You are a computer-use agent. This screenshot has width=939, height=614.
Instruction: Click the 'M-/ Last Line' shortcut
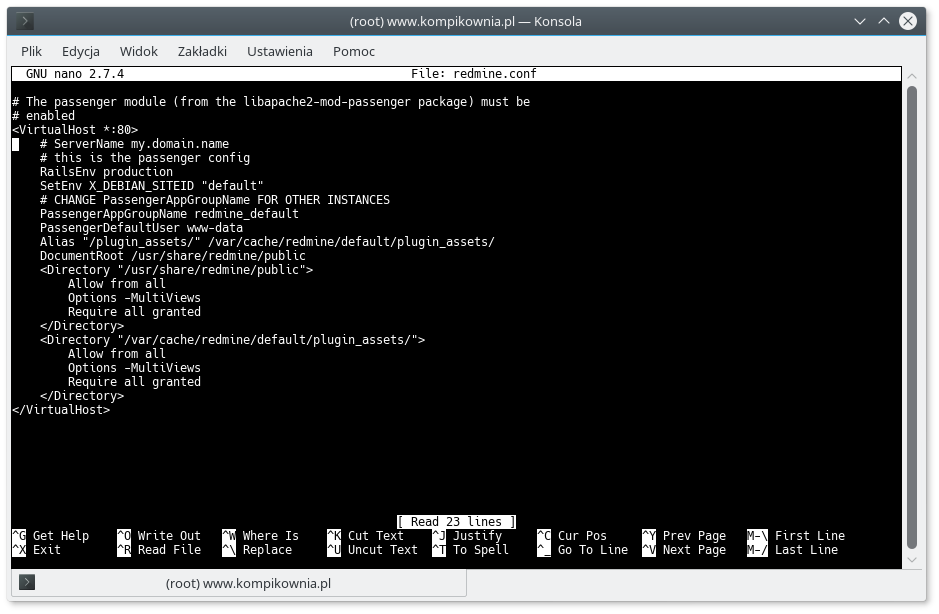pyautogui.click(x=793, y=549)
